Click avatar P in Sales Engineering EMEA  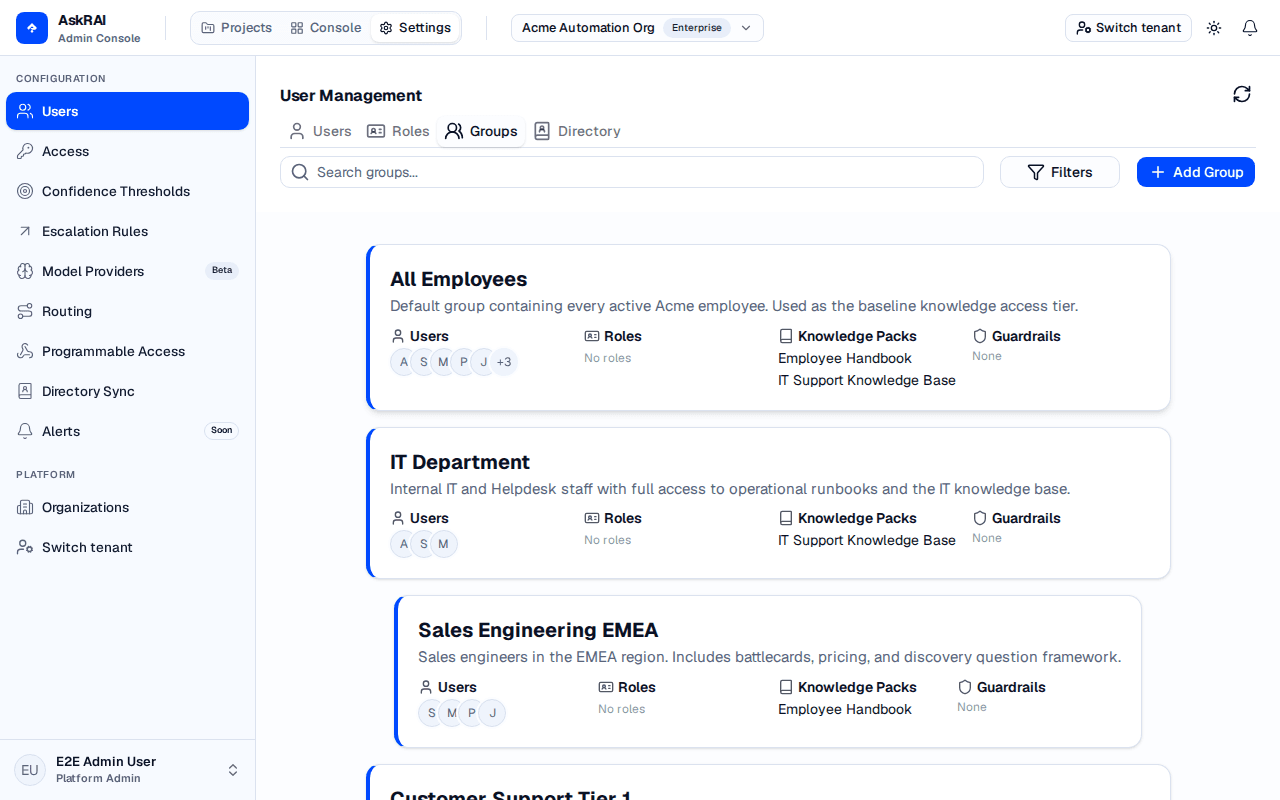472,713
